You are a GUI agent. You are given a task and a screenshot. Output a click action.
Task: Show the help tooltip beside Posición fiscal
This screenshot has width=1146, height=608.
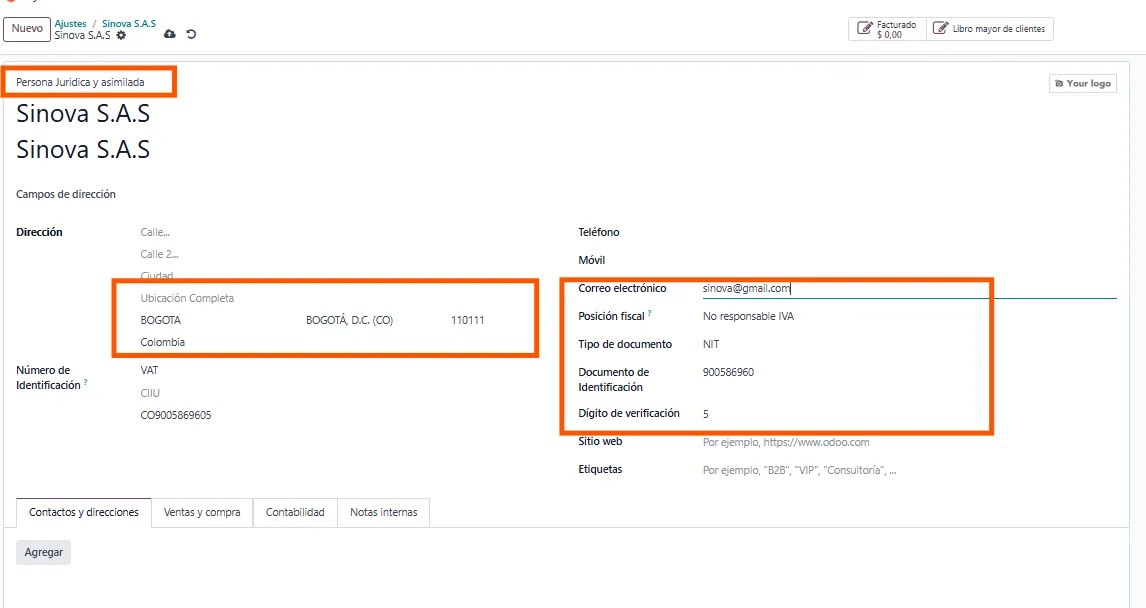point(650,313)
